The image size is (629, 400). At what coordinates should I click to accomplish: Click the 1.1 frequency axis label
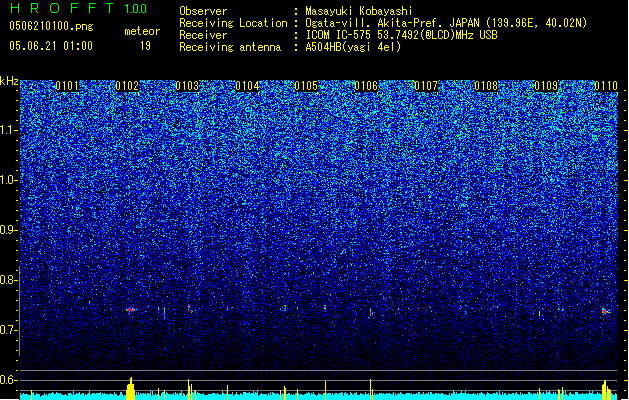[9, 130]
